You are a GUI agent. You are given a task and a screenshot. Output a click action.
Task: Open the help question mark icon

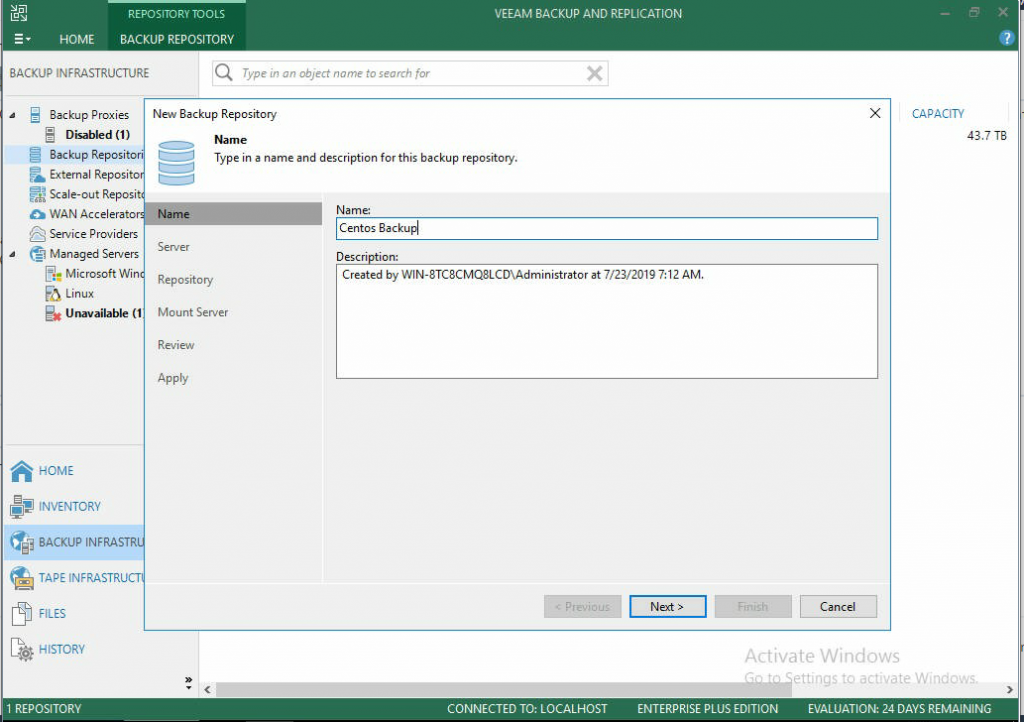[x=1006, y=39]
